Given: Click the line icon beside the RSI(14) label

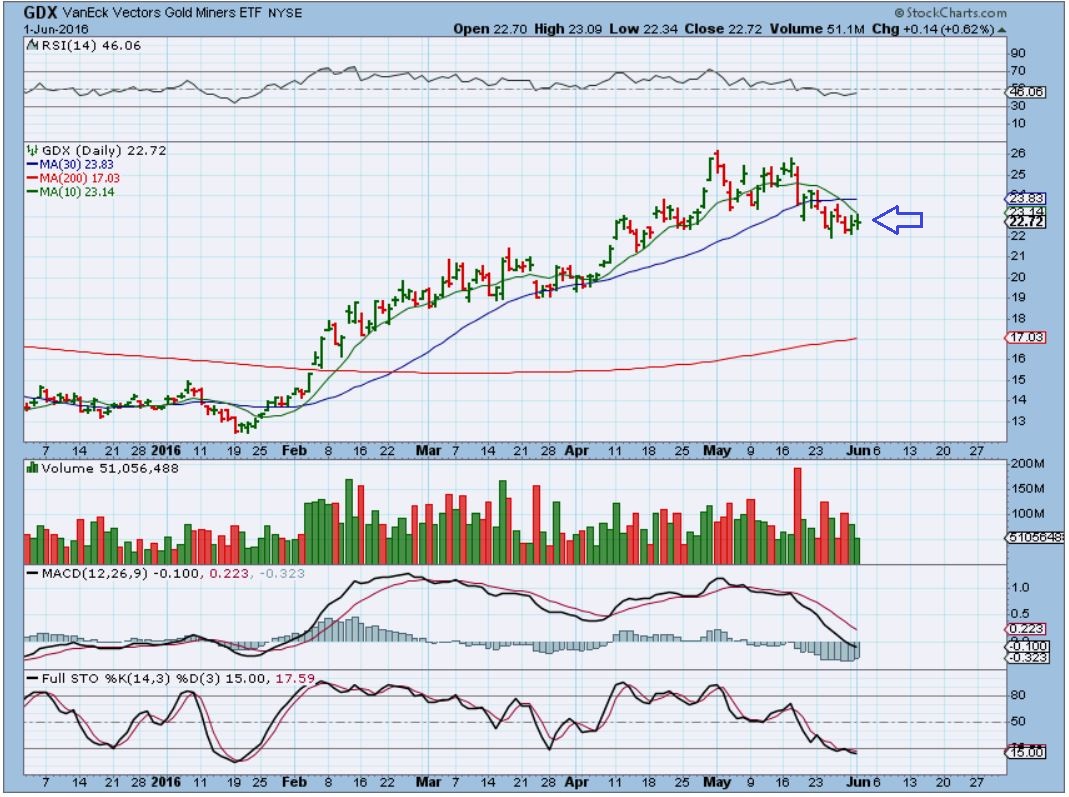Looking at the screenshot, I should (32, 46).
